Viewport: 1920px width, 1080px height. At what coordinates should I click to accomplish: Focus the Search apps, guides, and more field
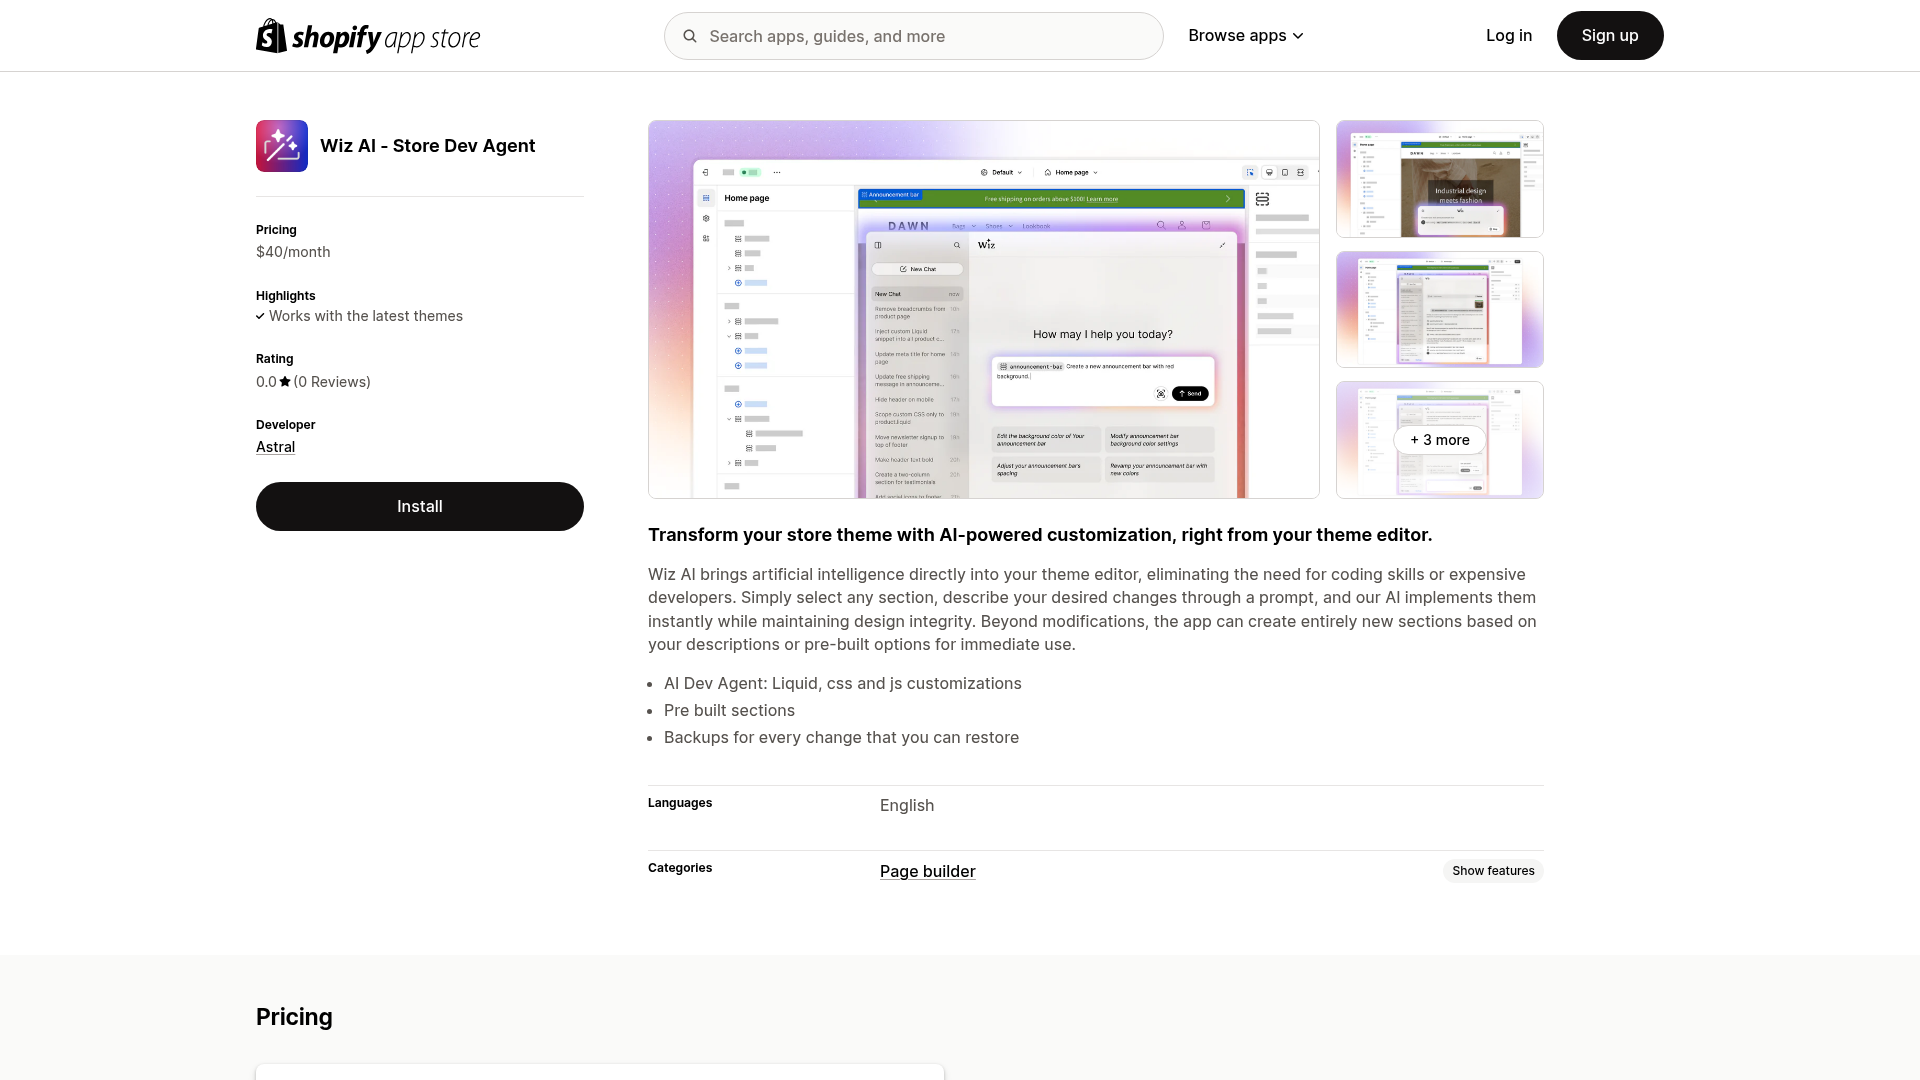[914, 36]
